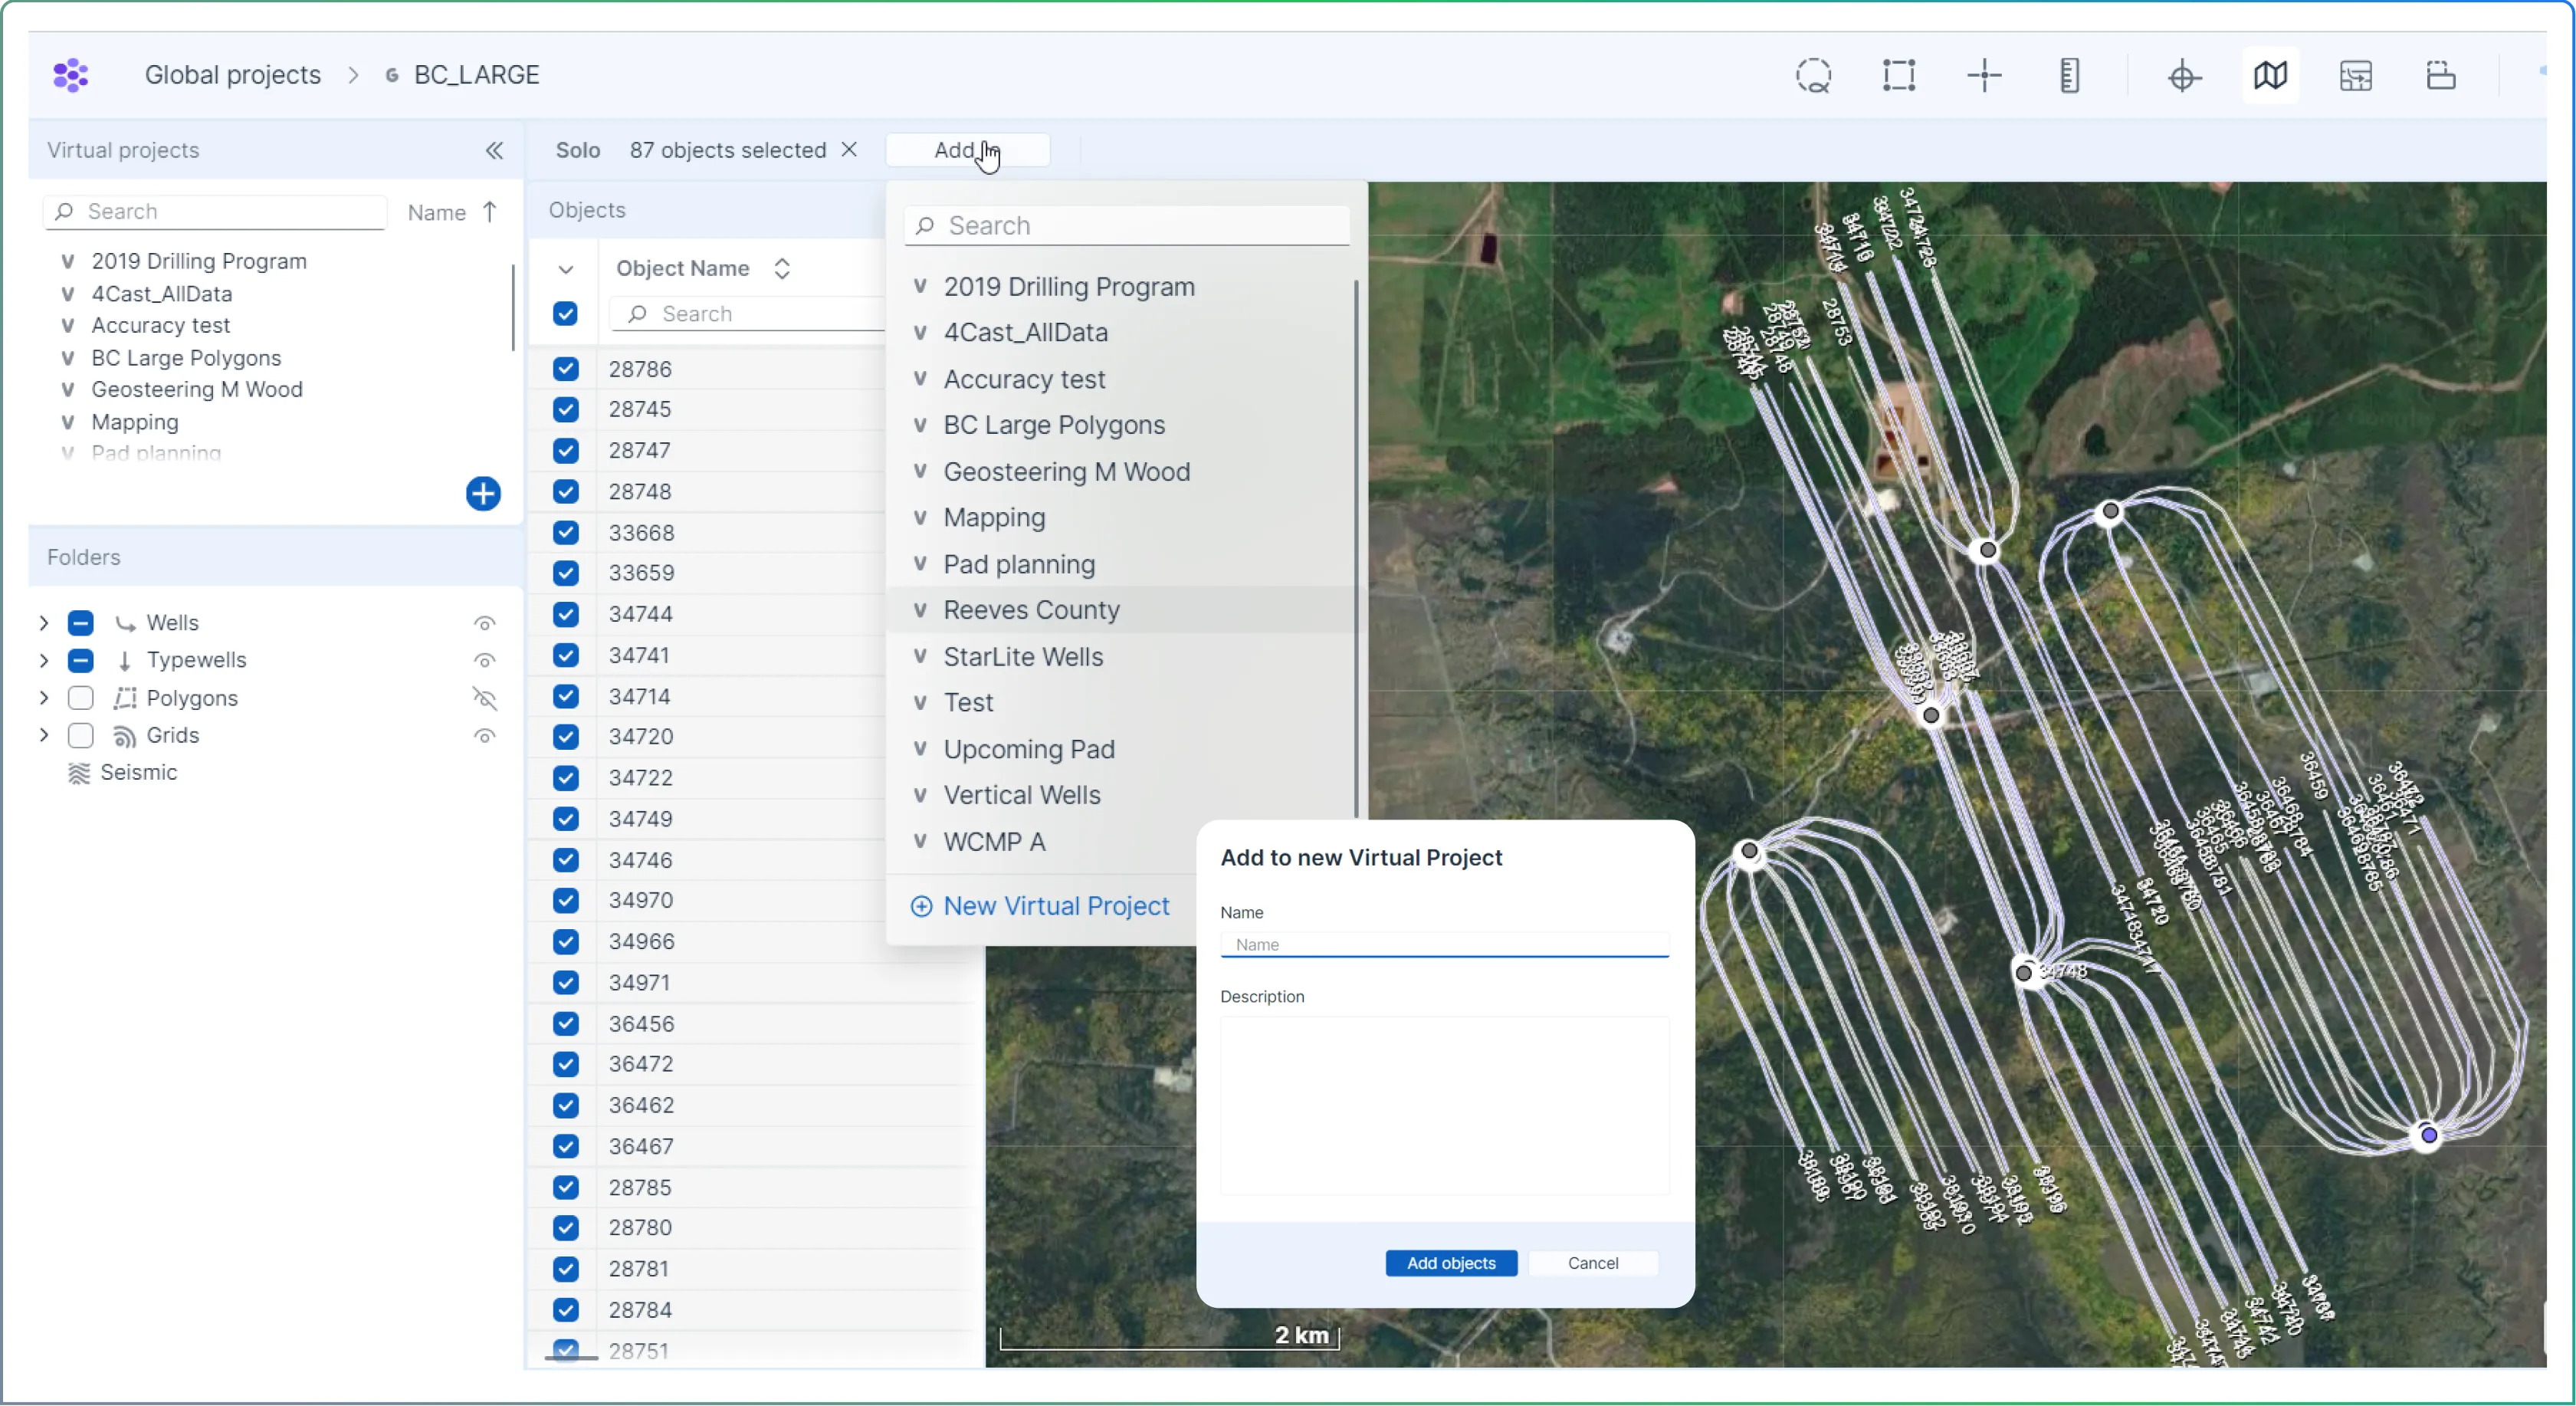Open the Object Name sort dropdown
Screen dimensions: 2576x1406
pyautogui.click(x=783, y=268)
